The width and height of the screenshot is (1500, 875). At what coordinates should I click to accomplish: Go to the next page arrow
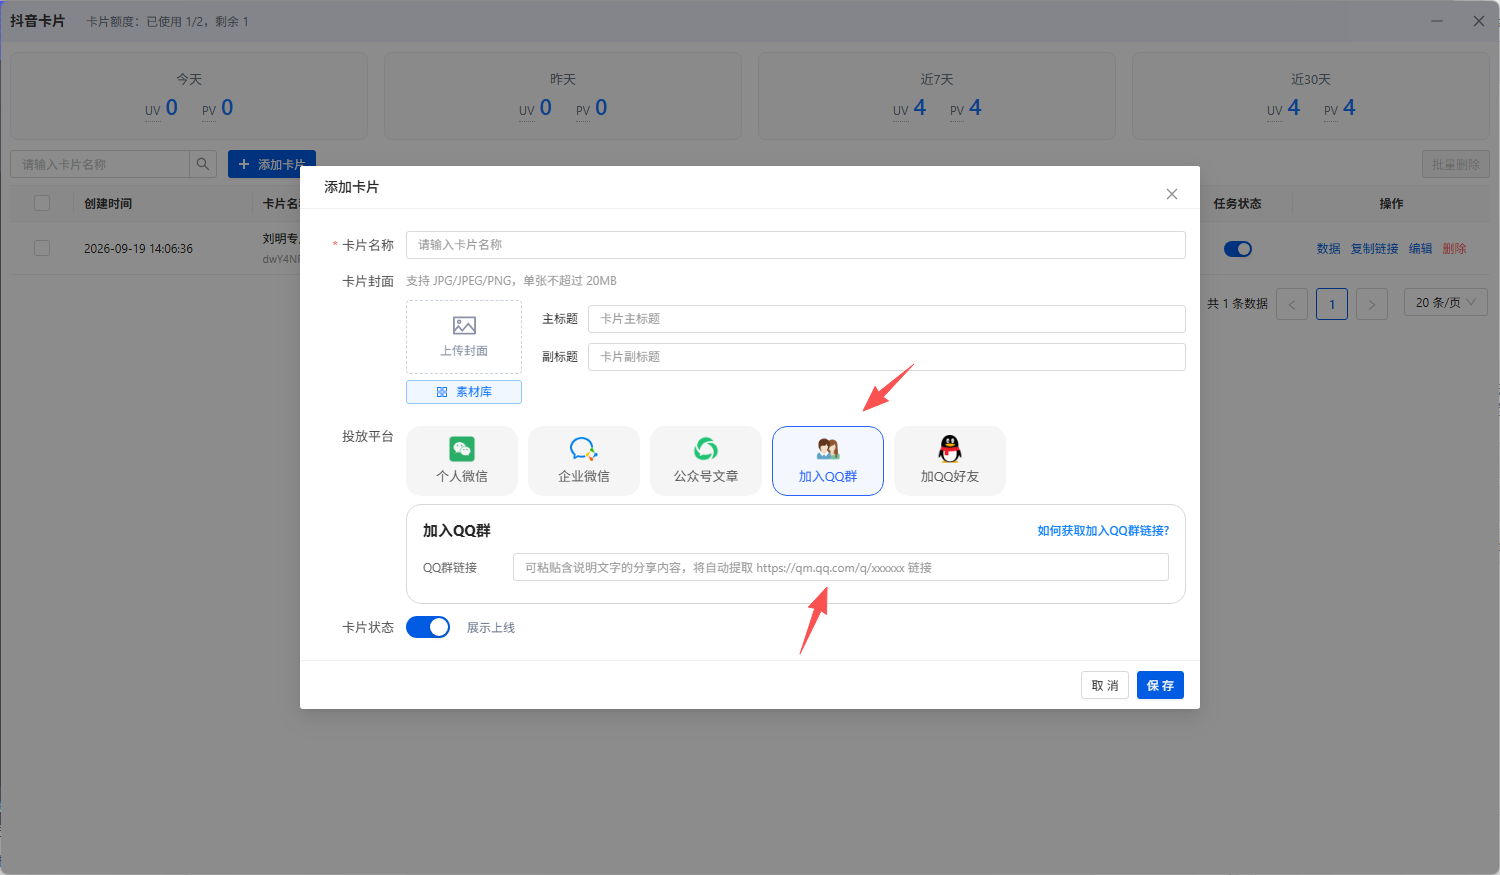coord(1372,304)
